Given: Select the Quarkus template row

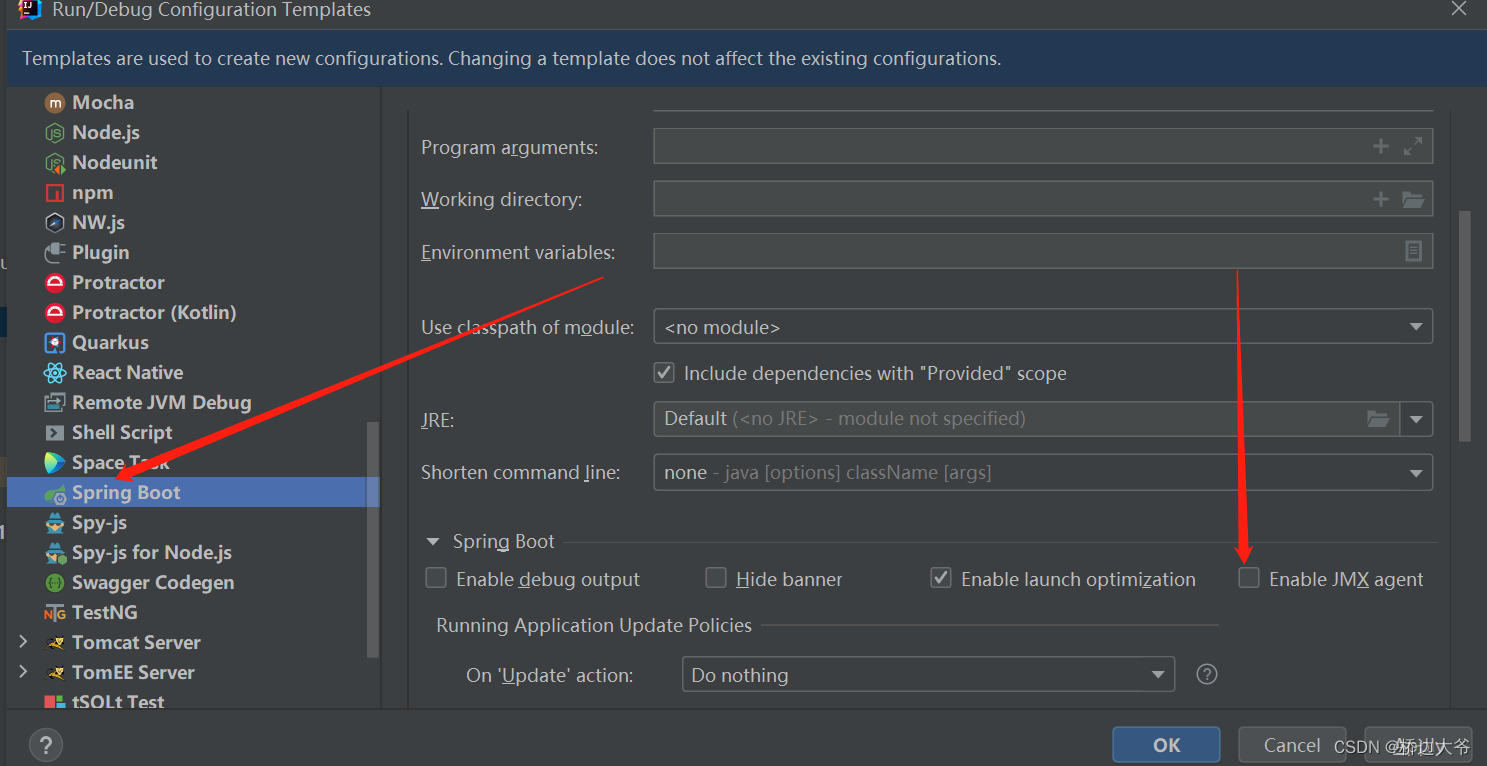Looking at the screenshot, I should 193,342.
